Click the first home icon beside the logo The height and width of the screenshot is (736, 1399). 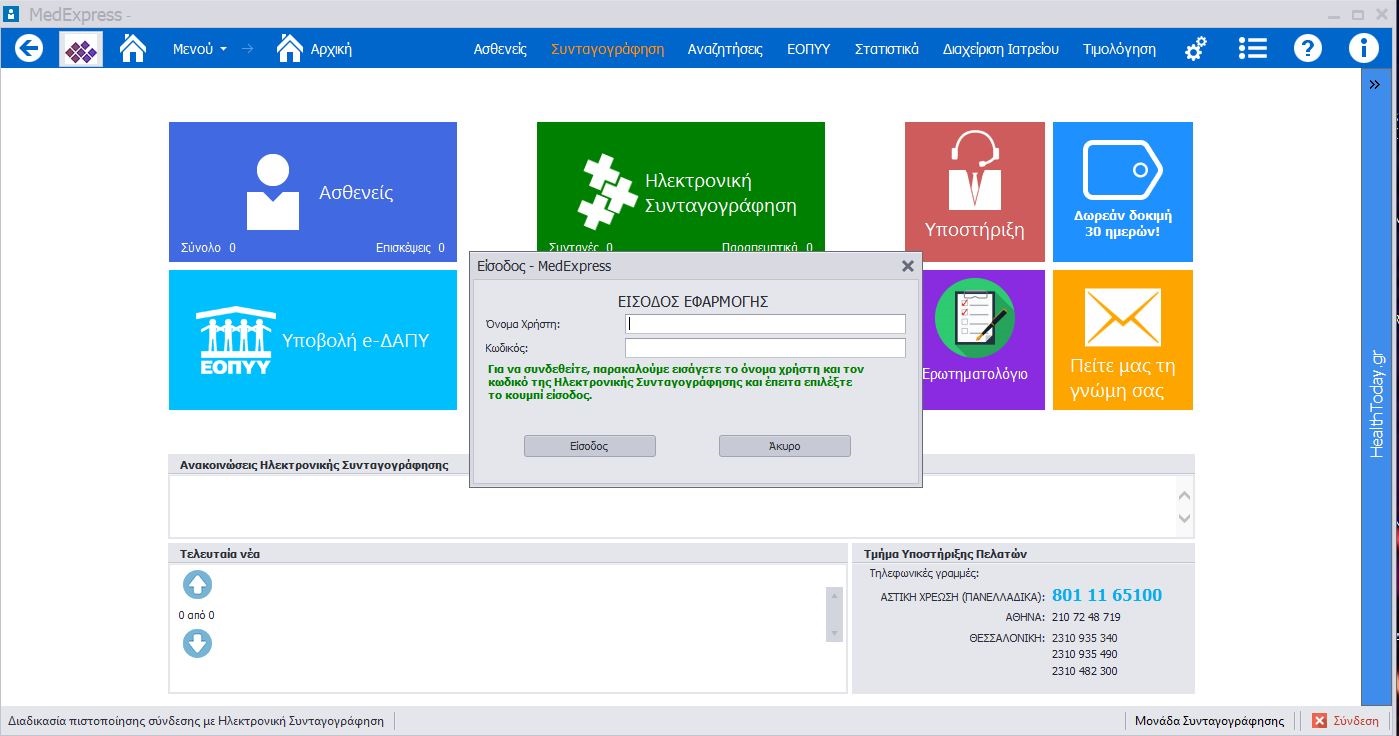[x=133, y=48]
